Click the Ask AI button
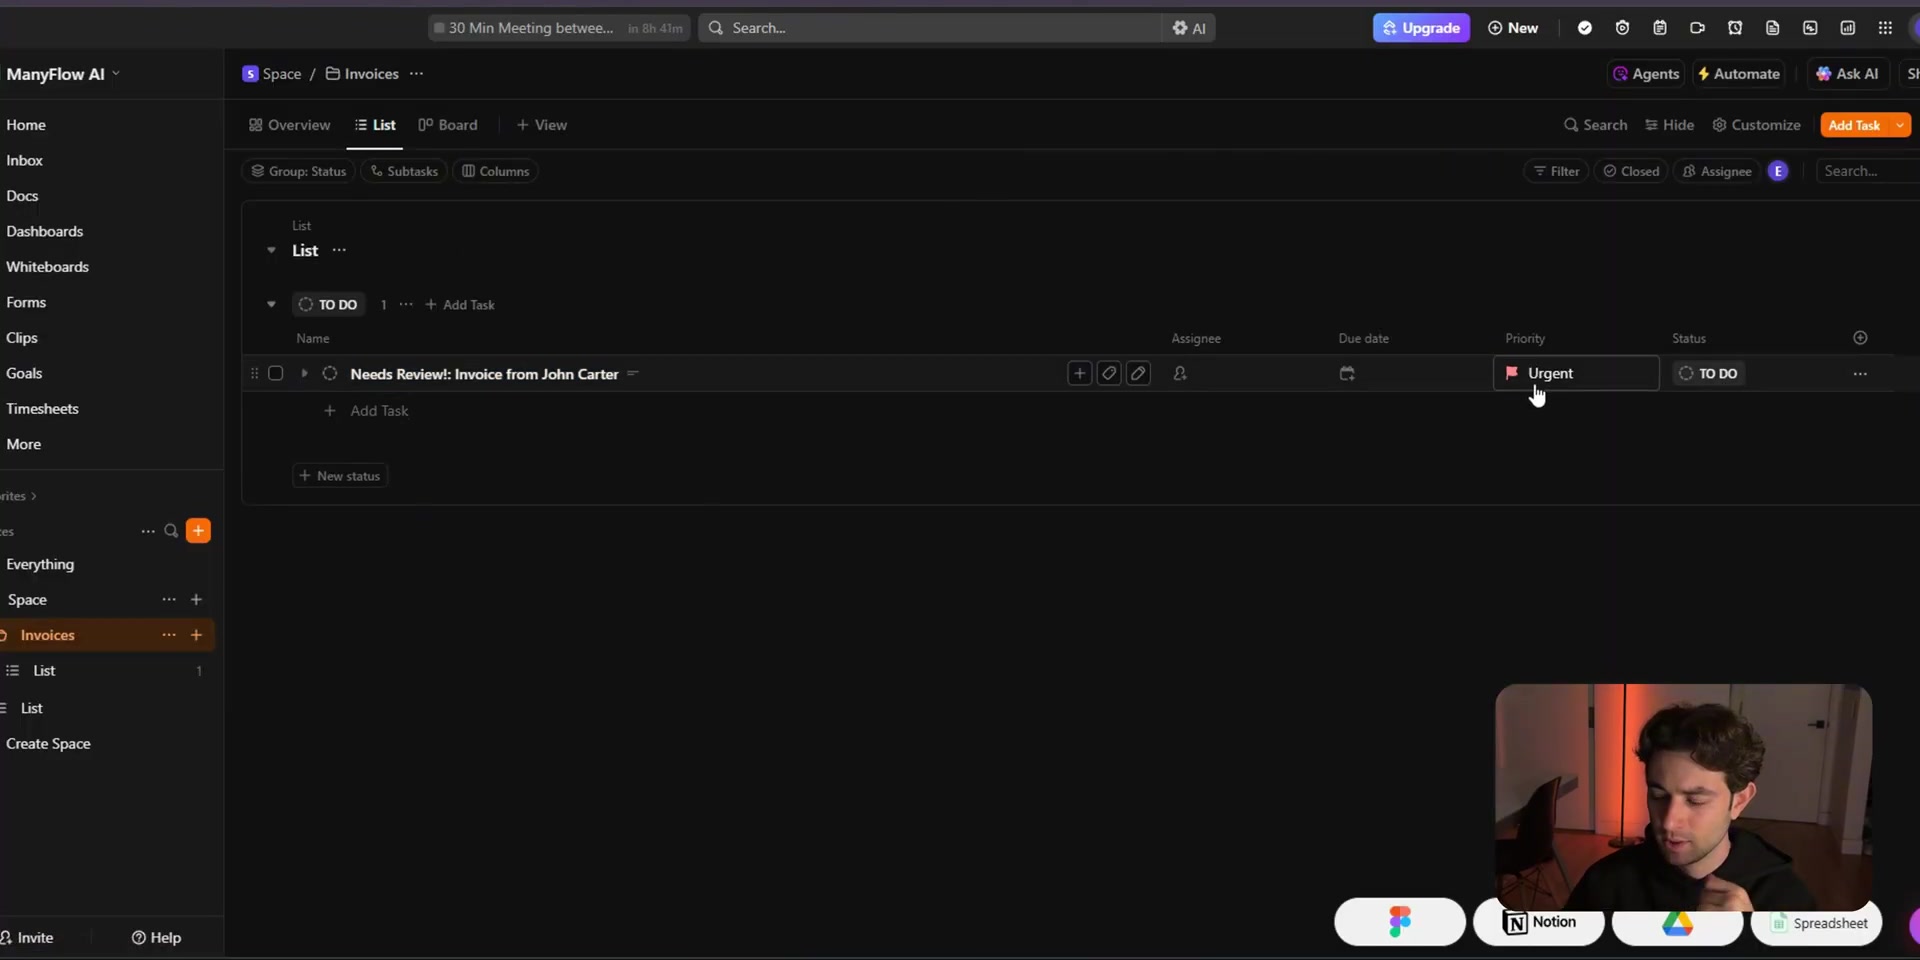This screenshot has width=1920, height=960. pos(1847,74)
